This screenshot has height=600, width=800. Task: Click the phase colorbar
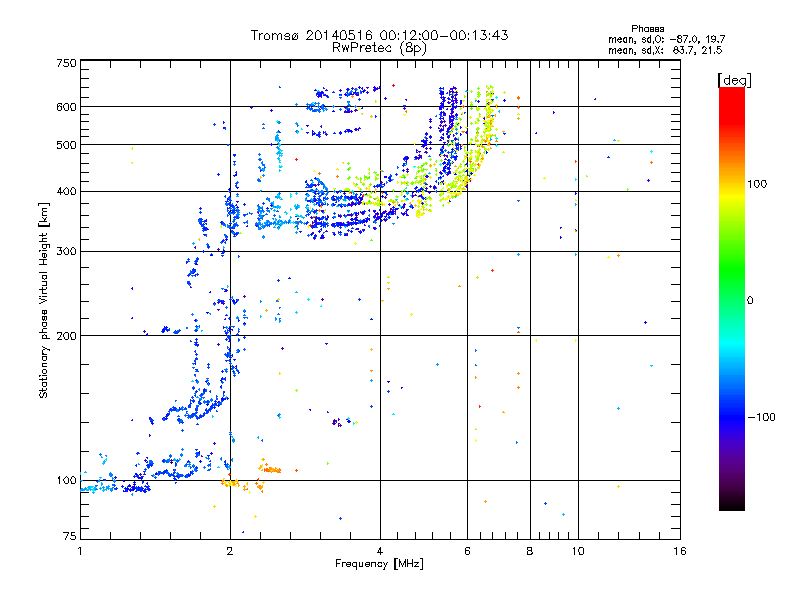732,299
